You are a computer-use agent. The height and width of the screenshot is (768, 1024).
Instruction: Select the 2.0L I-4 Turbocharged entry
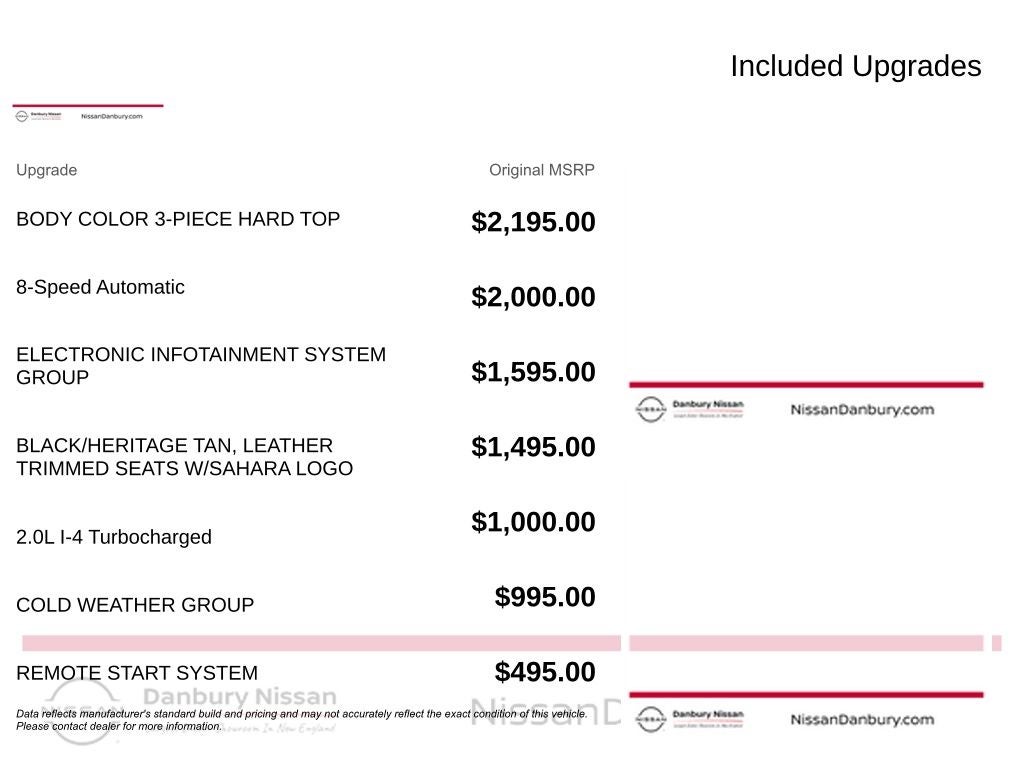114,537
